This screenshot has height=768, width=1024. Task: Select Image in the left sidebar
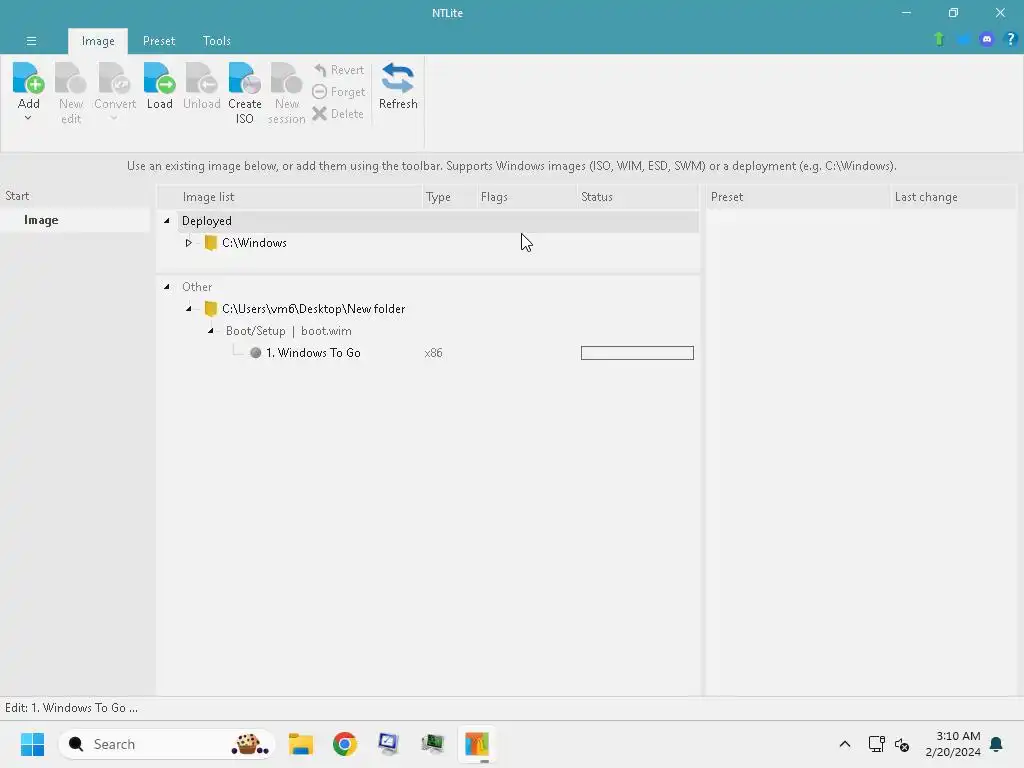point(74,220)
